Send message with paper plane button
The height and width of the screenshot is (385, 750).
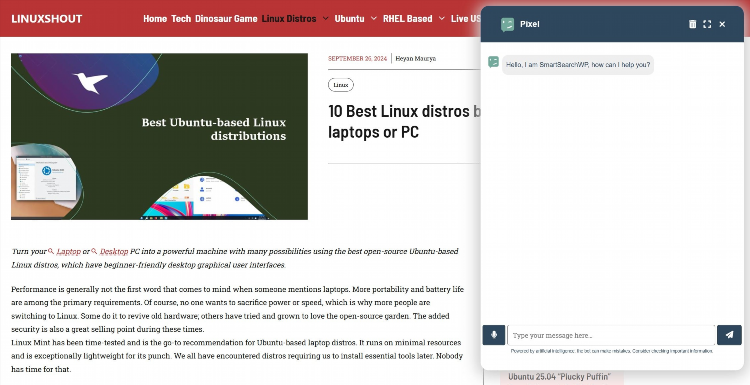729,335
